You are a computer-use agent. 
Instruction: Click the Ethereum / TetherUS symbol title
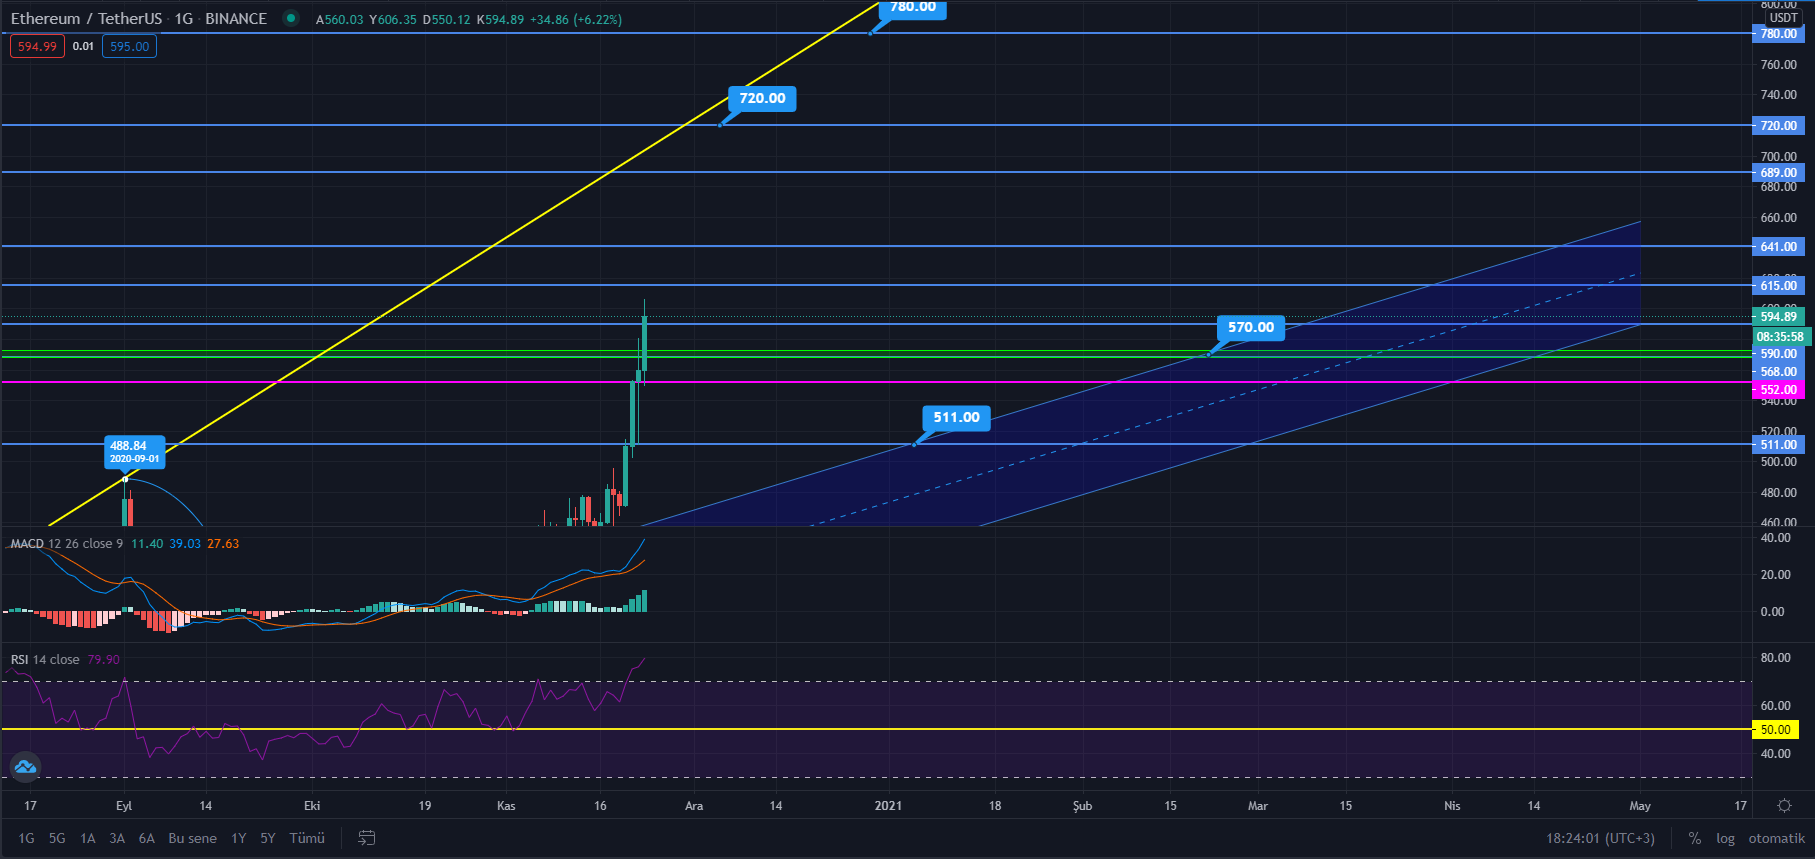point(86,18)
